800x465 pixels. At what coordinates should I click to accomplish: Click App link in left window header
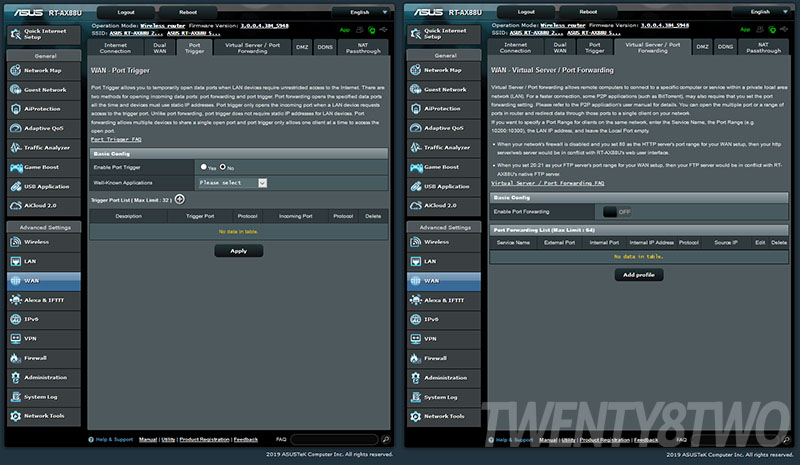pos(345,30)
